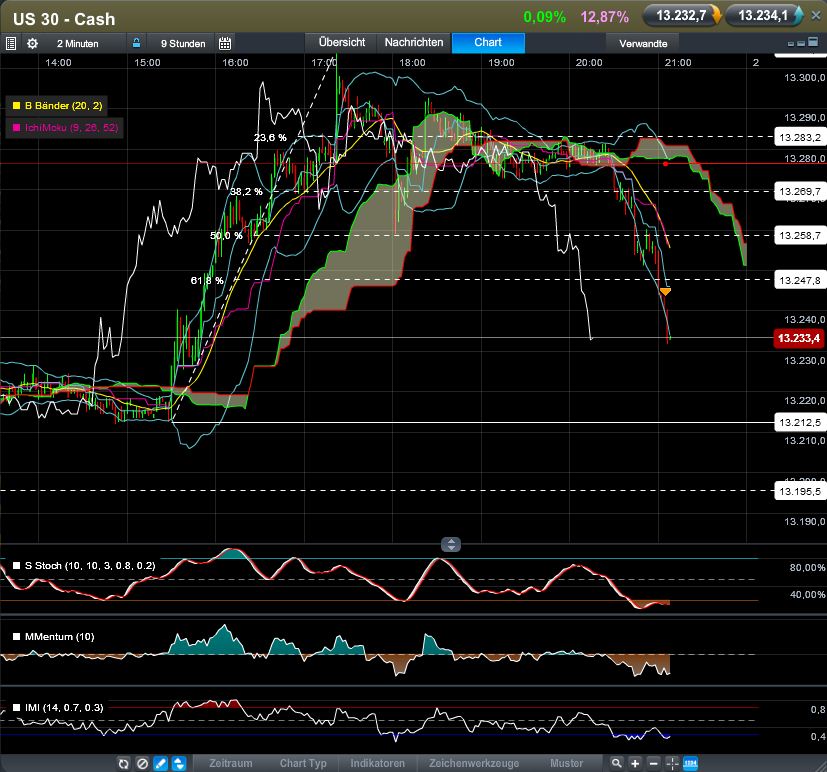
Task: Switch to the Übersicht tab
Action: click(342, 42)
